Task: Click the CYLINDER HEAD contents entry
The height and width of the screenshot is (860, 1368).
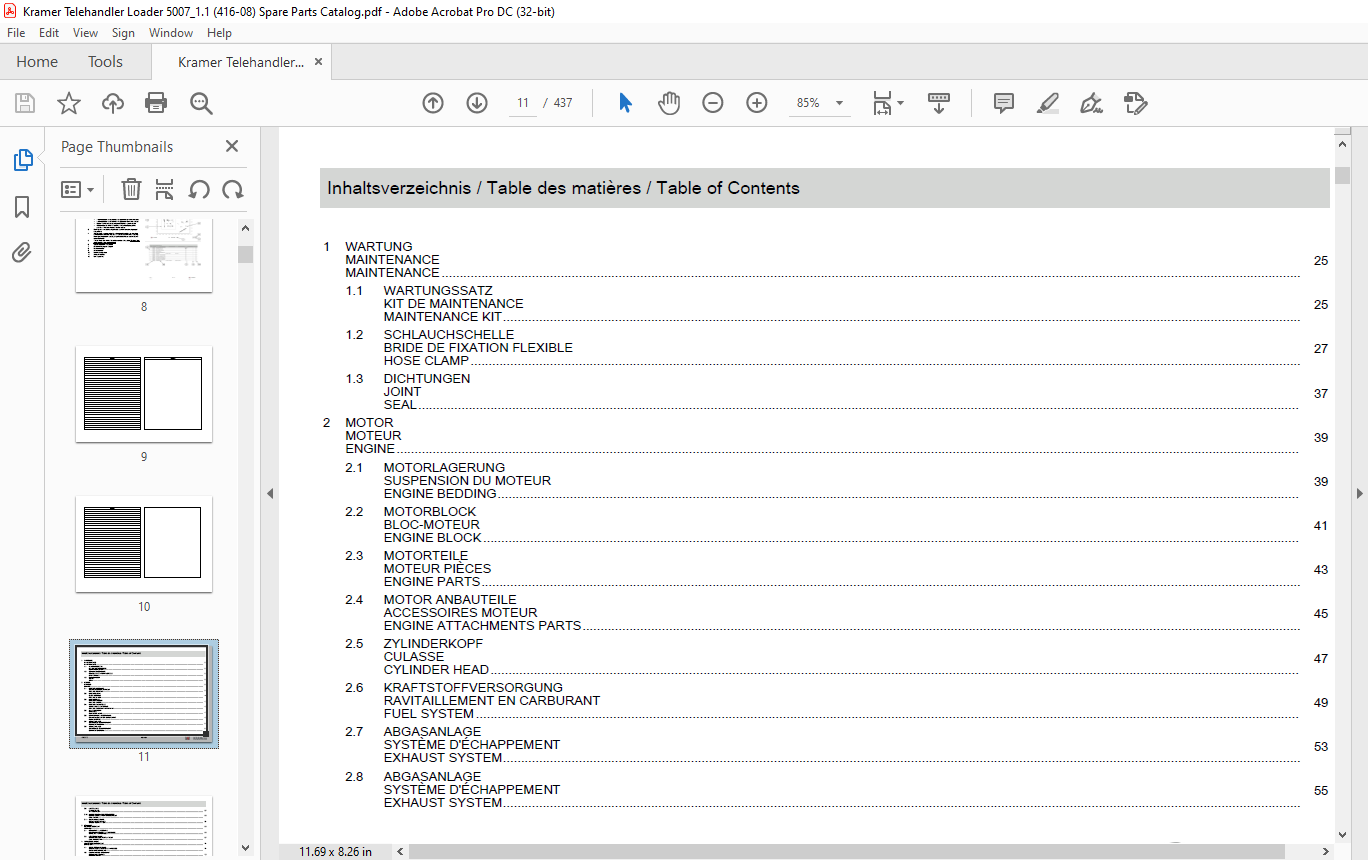Action: 437,670
